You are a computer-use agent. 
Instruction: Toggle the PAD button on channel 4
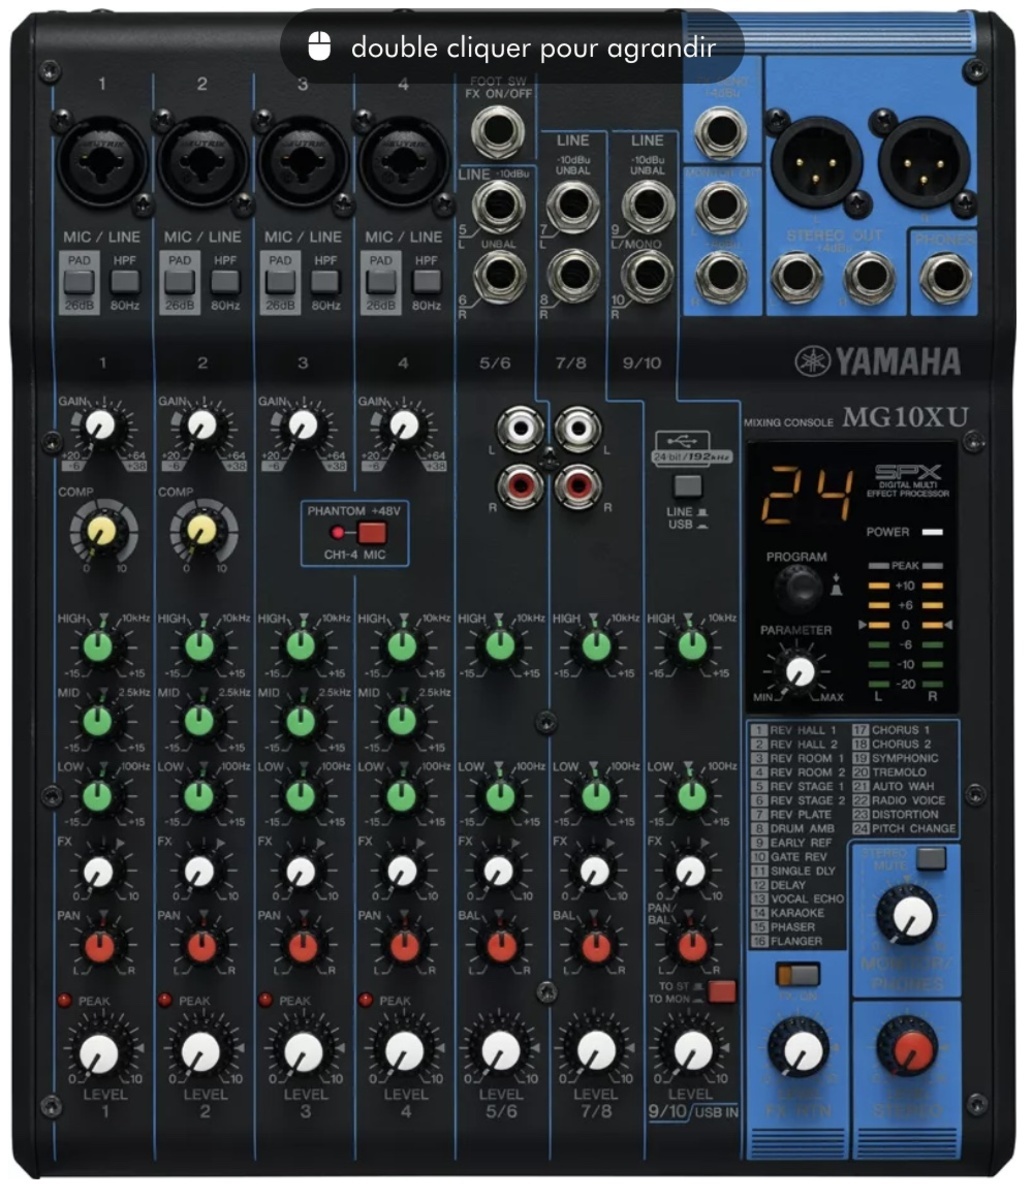click(x=381, y=282)
